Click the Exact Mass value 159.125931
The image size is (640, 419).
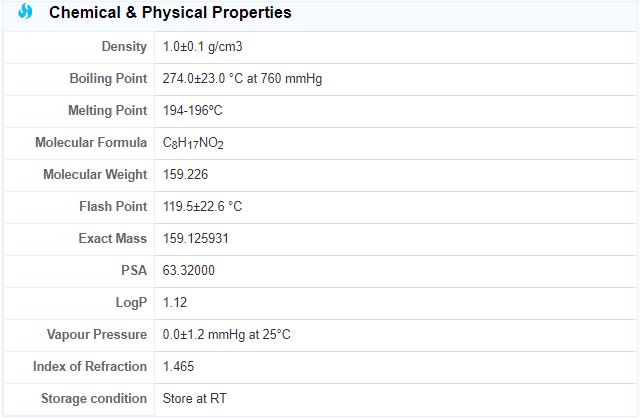tap(196, 239)
